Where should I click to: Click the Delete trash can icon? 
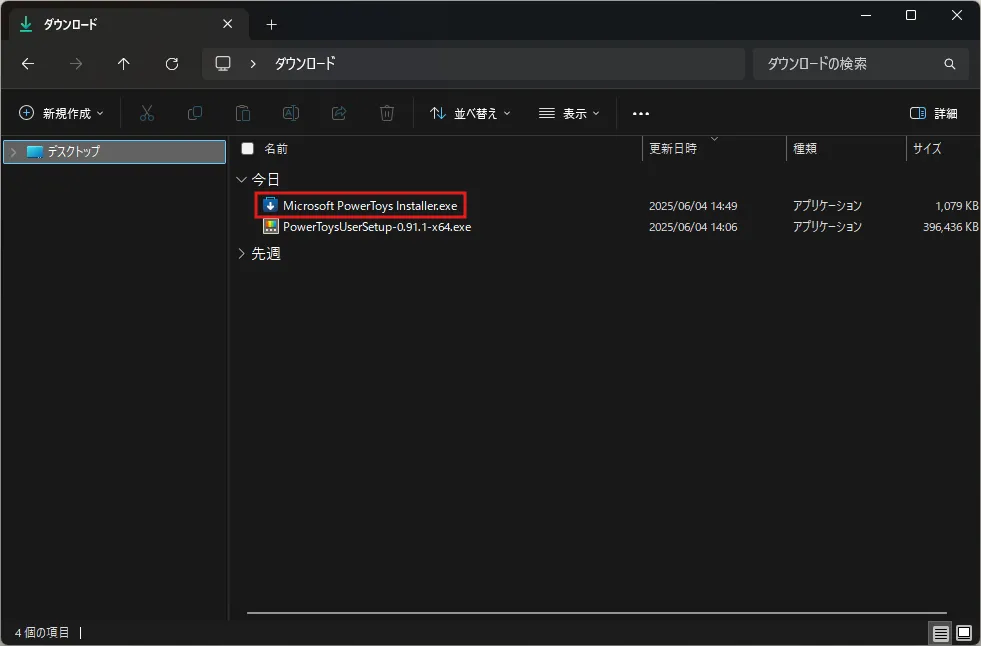[x=387, y=113]
